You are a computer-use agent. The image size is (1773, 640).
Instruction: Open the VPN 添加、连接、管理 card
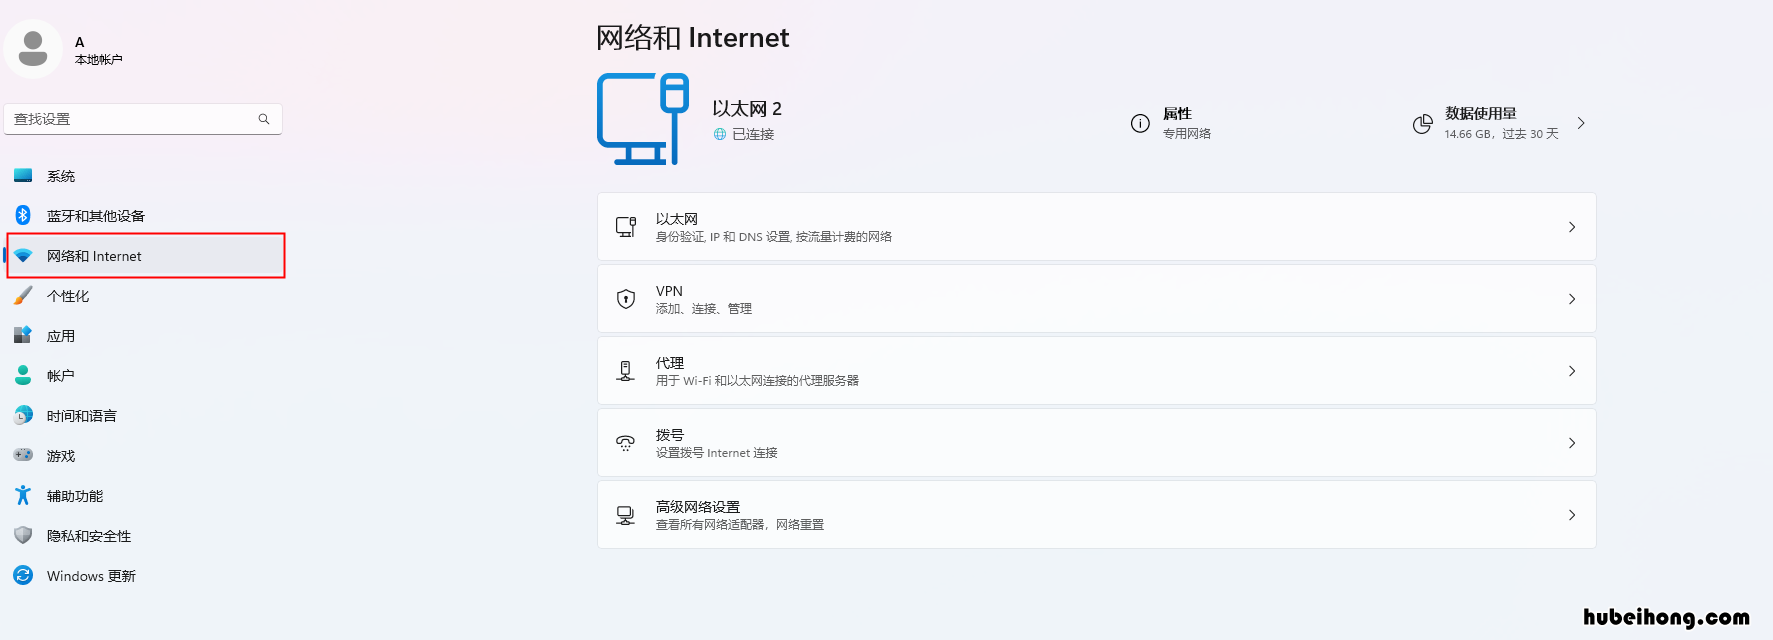pyautogui.click(x=1096, y=299)
